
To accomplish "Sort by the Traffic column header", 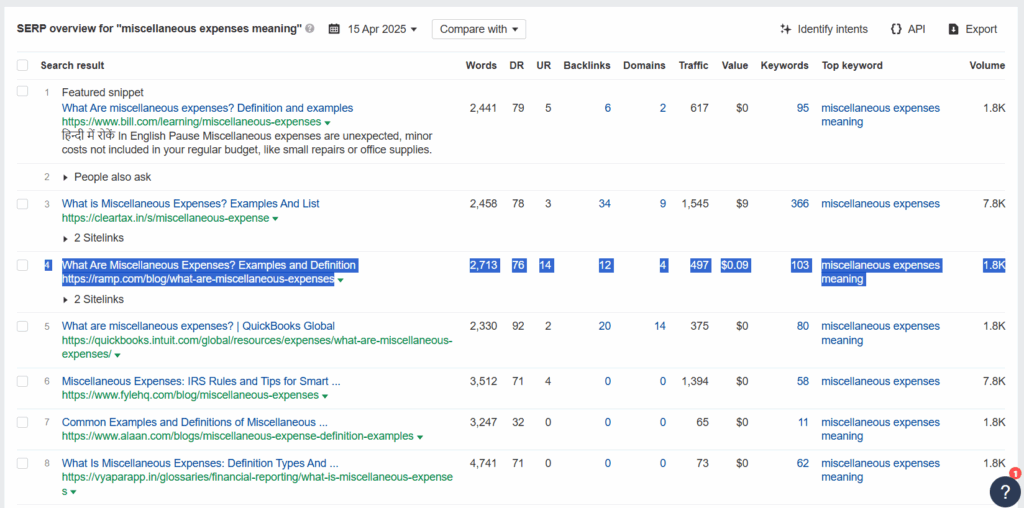I will [694, 65].
